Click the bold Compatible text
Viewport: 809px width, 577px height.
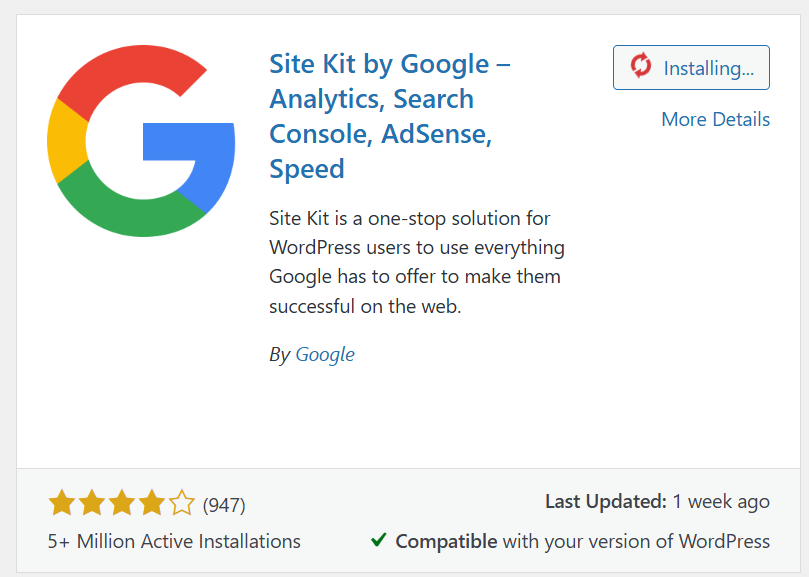pos(446,541)
